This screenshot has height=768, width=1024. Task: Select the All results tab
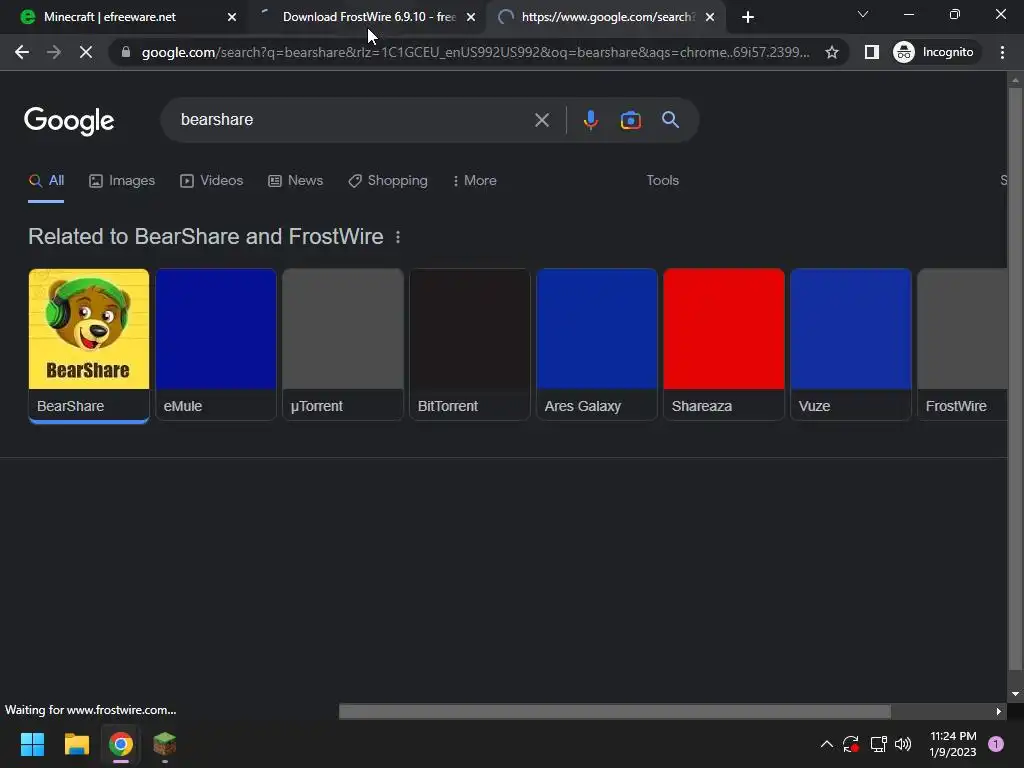pyautogui.click(x=46, y=181)
